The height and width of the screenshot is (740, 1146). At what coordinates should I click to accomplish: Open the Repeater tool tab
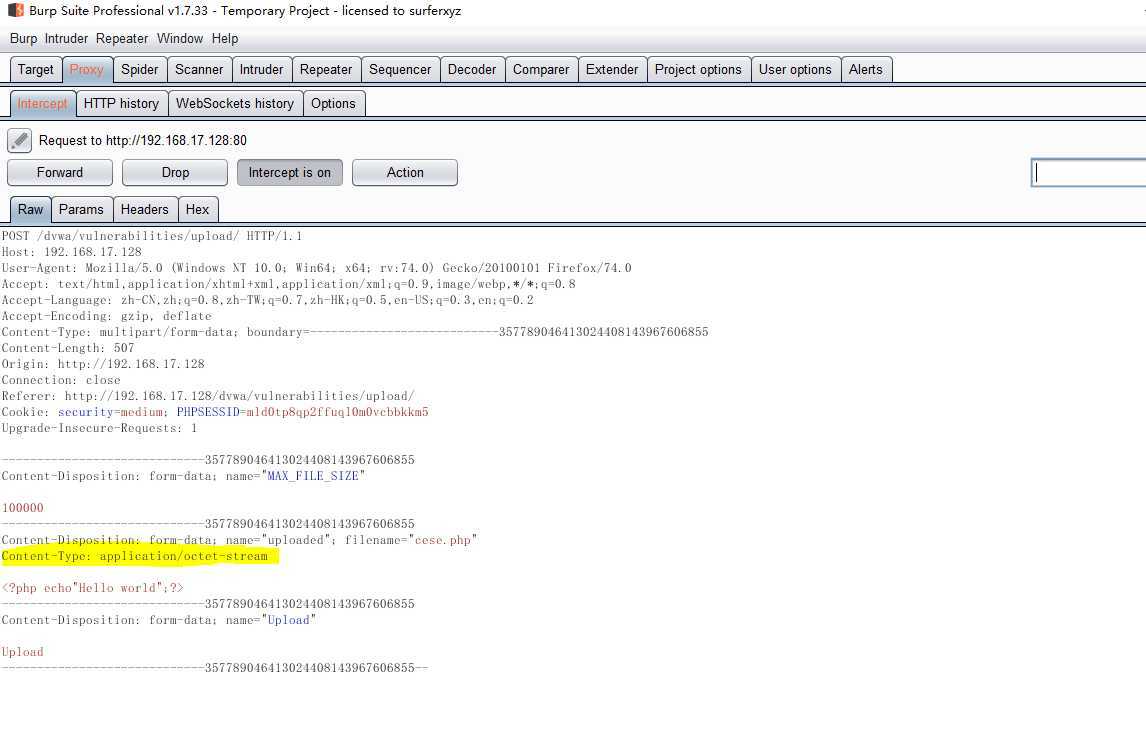[326, 69]
